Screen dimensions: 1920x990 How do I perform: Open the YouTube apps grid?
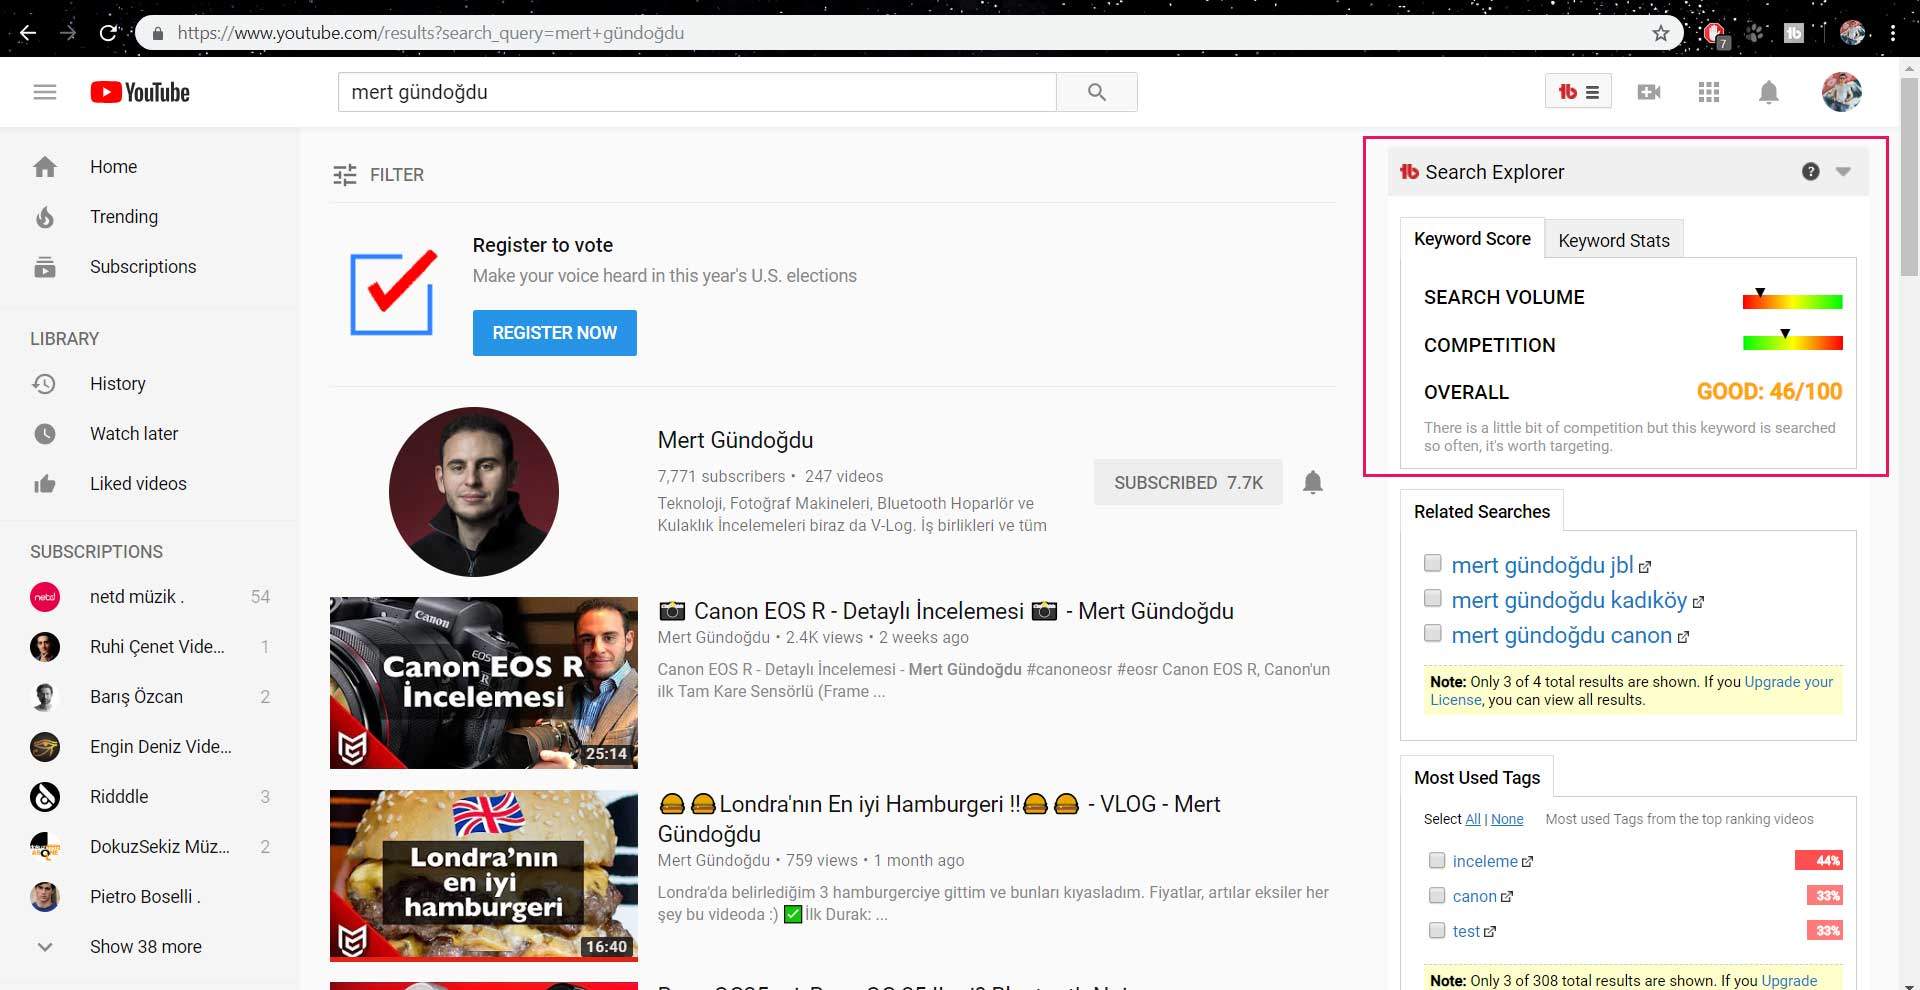1709,92
